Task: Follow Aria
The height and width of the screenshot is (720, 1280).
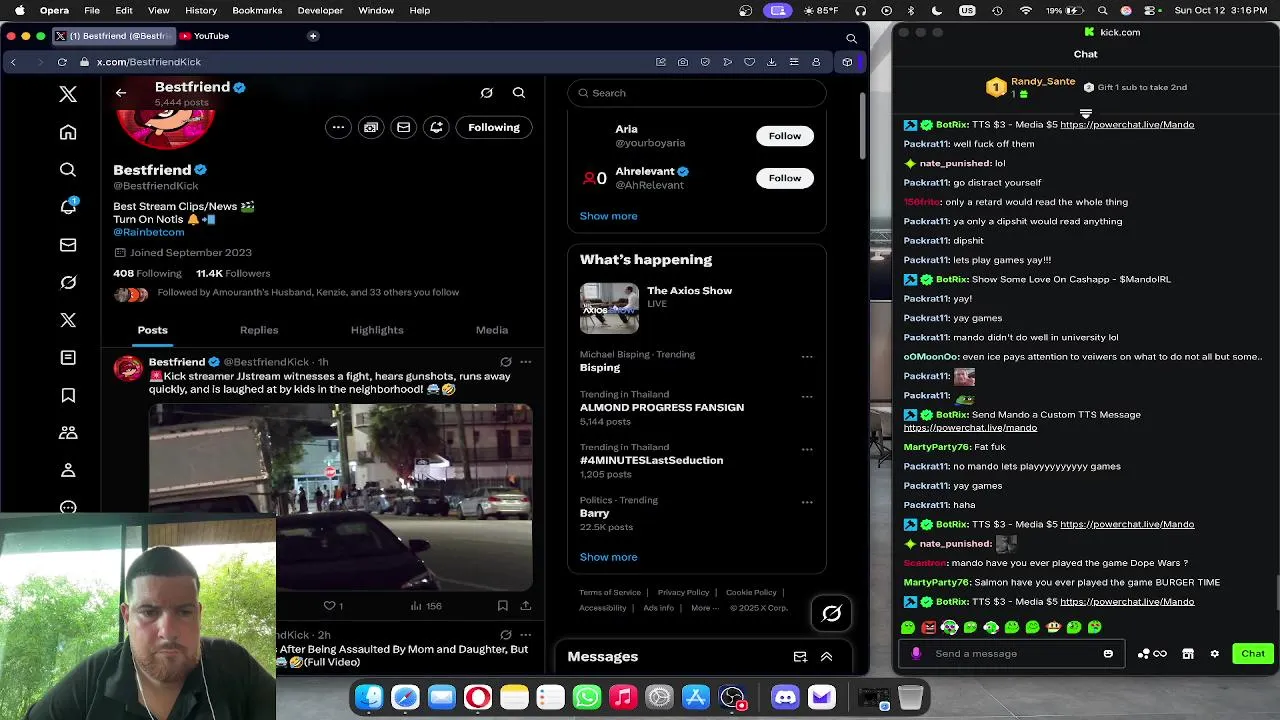Action: coord(785,136)
